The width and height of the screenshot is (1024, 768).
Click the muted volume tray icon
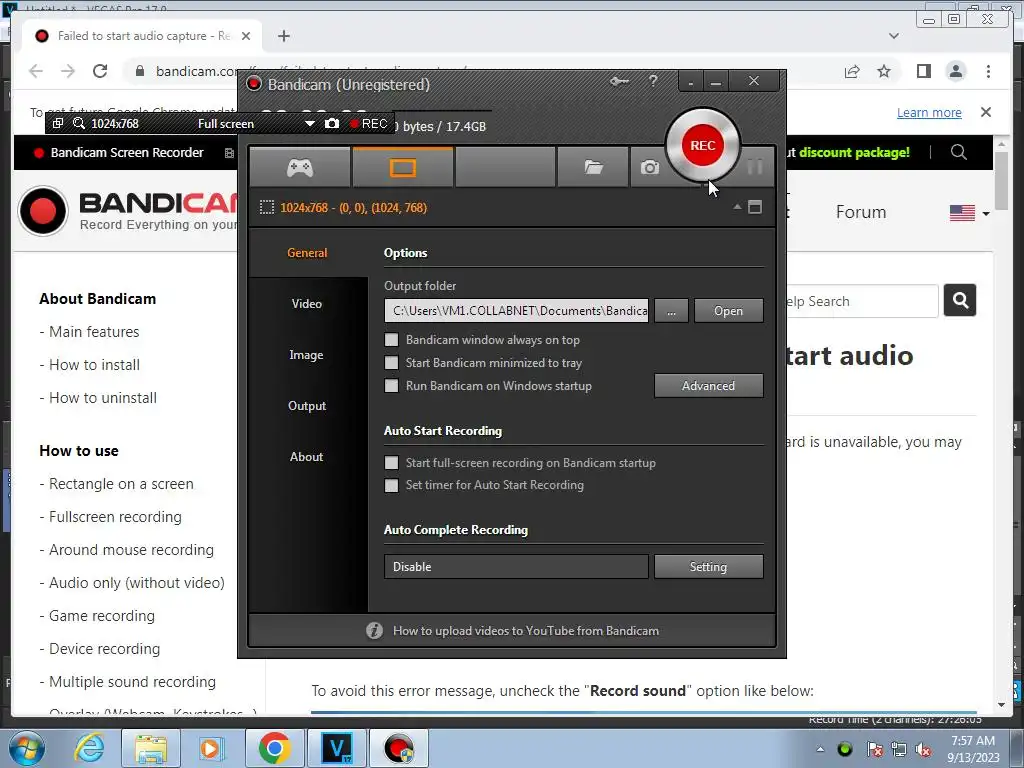[x=923, y=749]
